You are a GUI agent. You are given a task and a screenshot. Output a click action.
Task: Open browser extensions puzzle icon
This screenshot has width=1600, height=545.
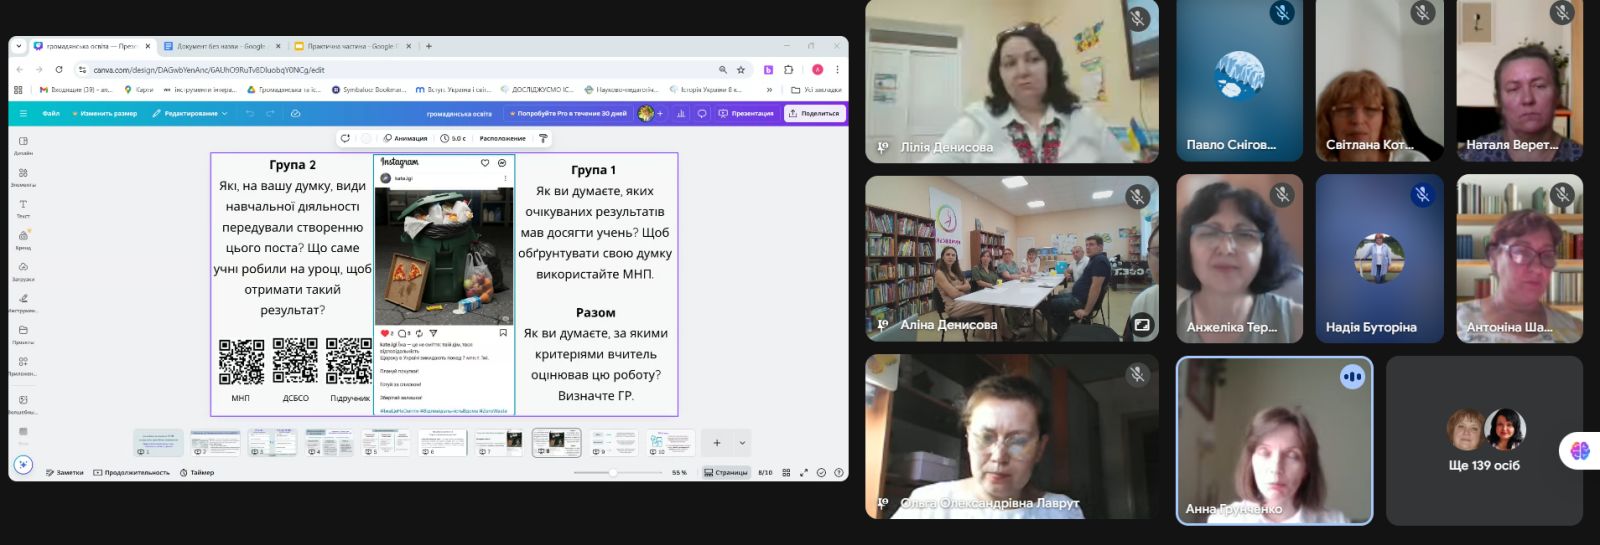tap(789, 70)
